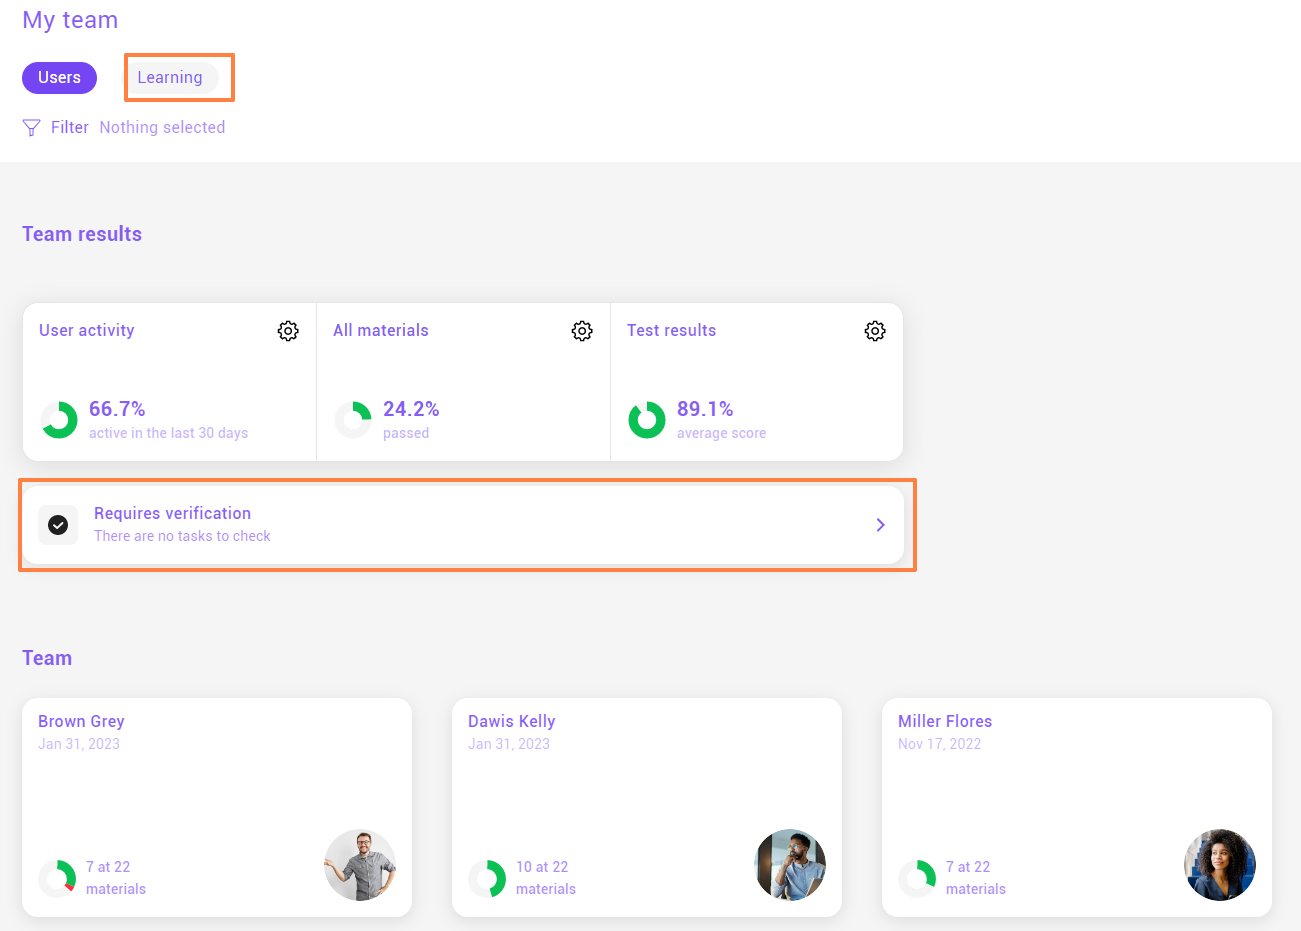
Task: Click the My team page title
Action: pyautogui.click(x=70, y=20)
